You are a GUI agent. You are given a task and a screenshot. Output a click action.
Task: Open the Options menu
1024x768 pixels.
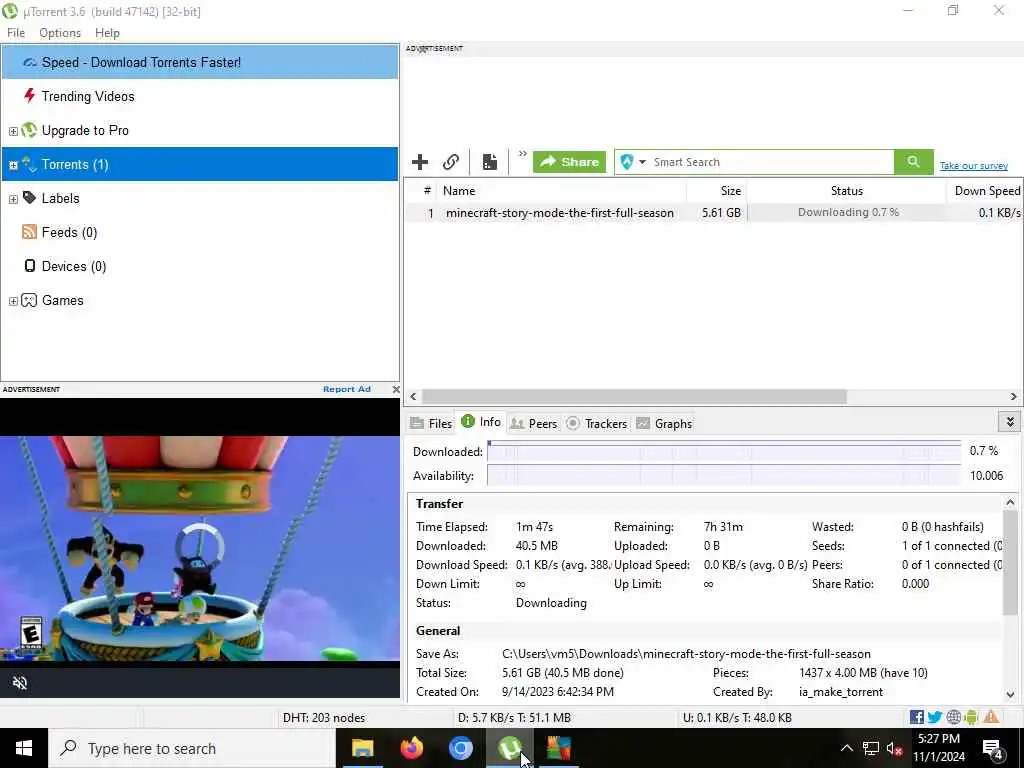[60, 33]
